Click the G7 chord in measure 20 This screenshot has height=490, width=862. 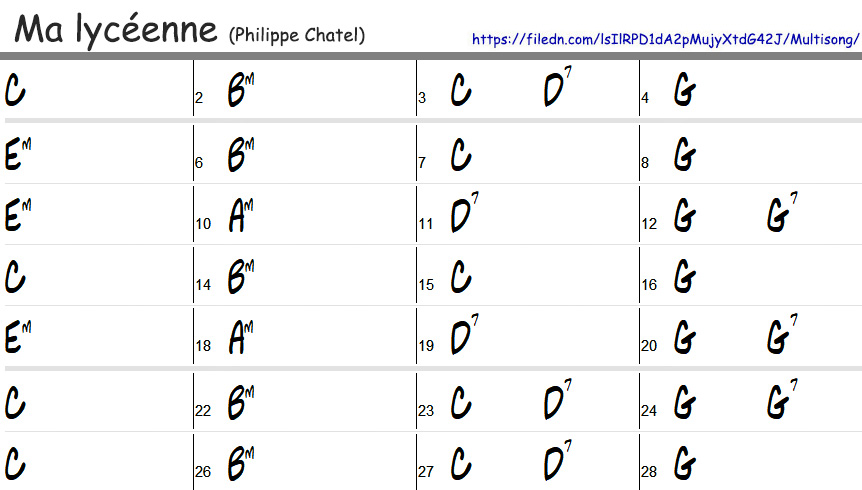(781, 336)
